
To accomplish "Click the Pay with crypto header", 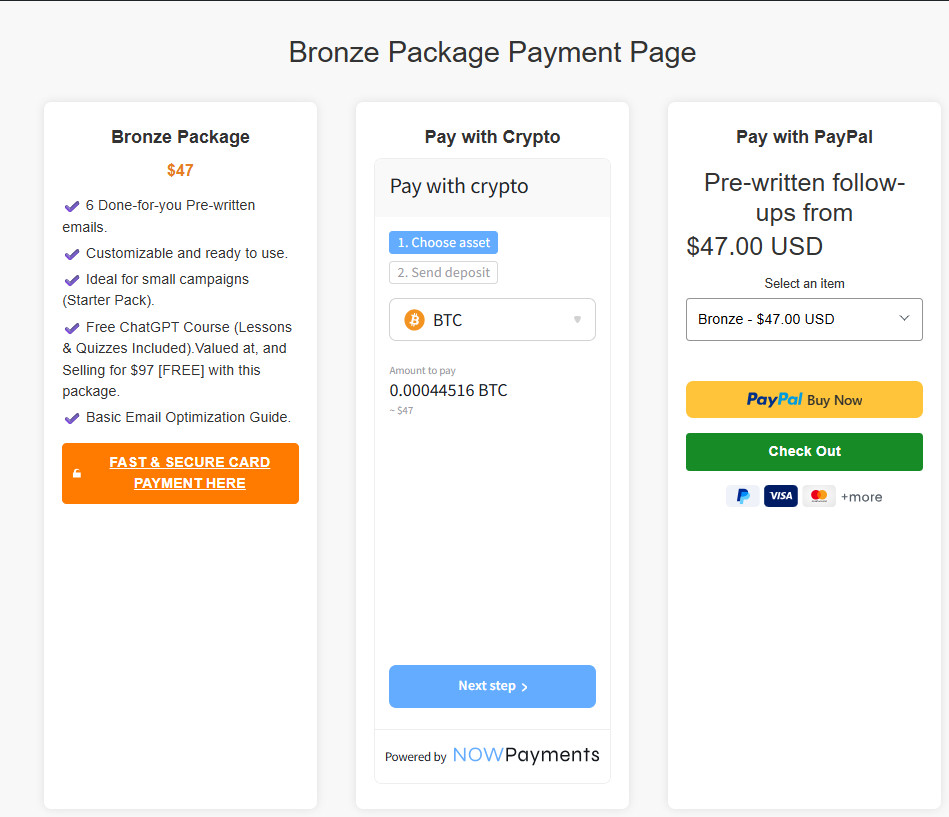I will point(459,187).
